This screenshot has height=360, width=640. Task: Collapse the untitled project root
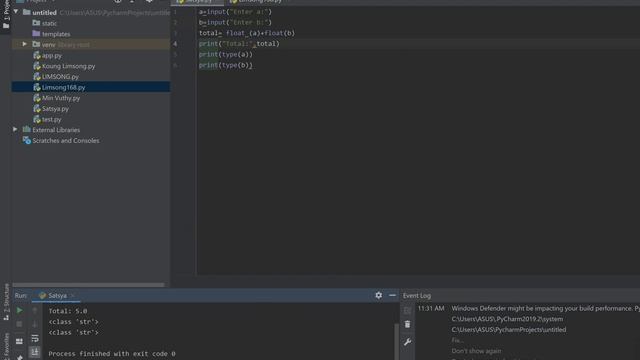[x=16, y=12]
